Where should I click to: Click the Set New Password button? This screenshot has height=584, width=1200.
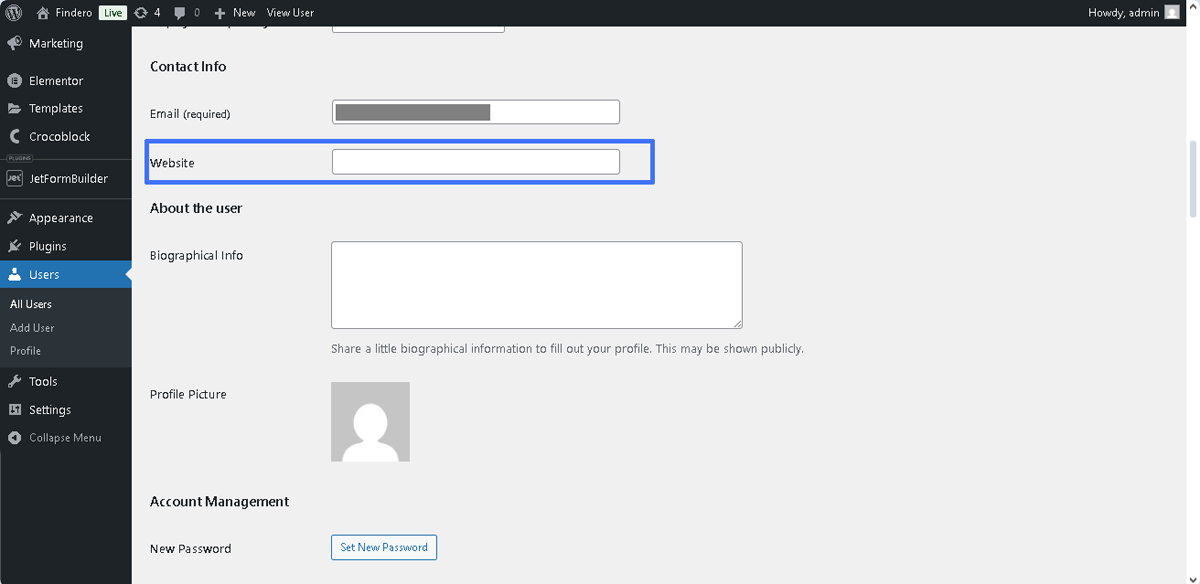[x=383, y=547]
